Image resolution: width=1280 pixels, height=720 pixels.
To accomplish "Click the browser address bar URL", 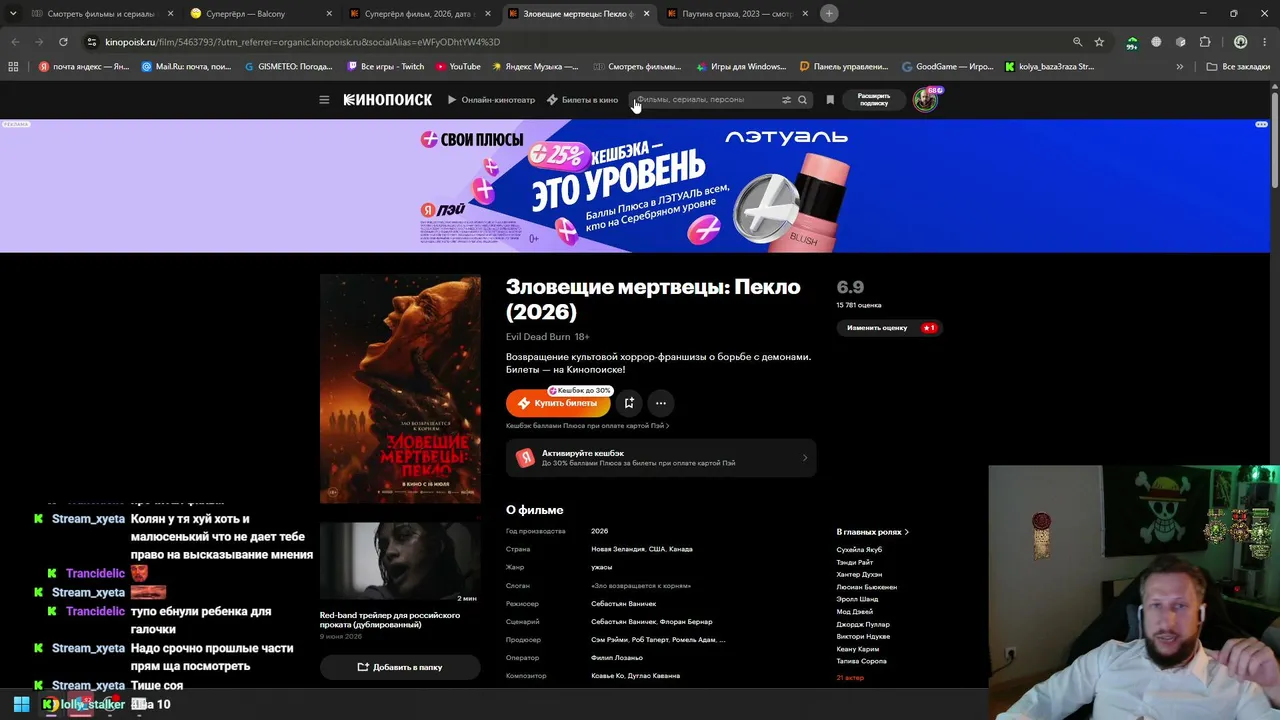I will click(302, 42).
